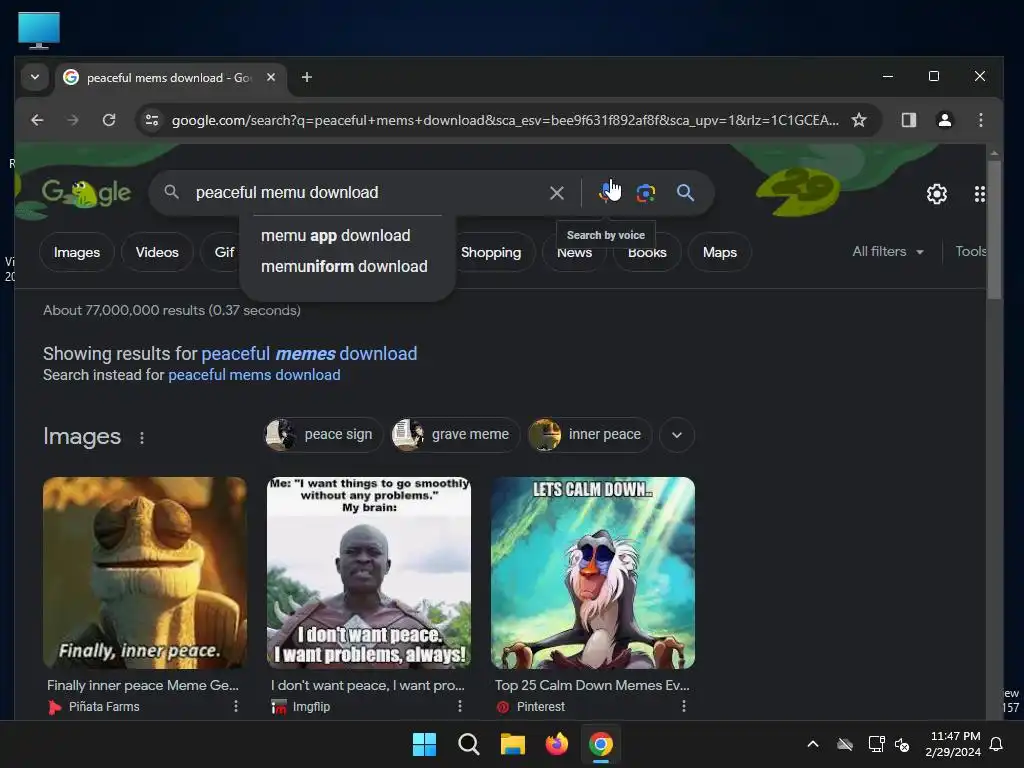Image resolution: width=1024 pixels, height=768 pixels.
Task: Click the muted volume tray icon
Action: point(902,744)
